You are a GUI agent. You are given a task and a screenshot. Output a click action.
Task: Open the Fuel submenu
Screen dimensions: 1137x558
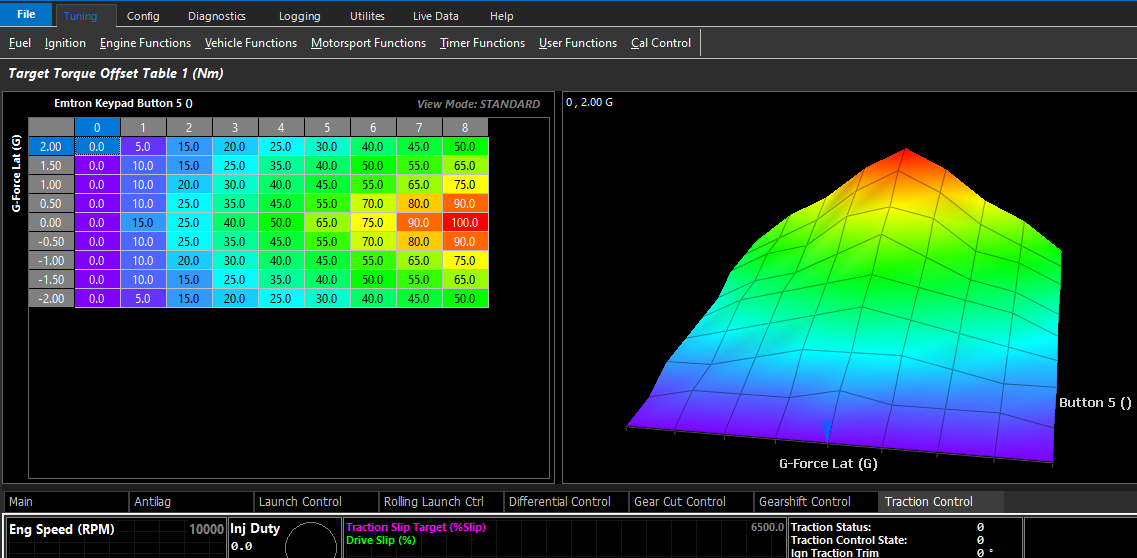(x=20, y=43)
